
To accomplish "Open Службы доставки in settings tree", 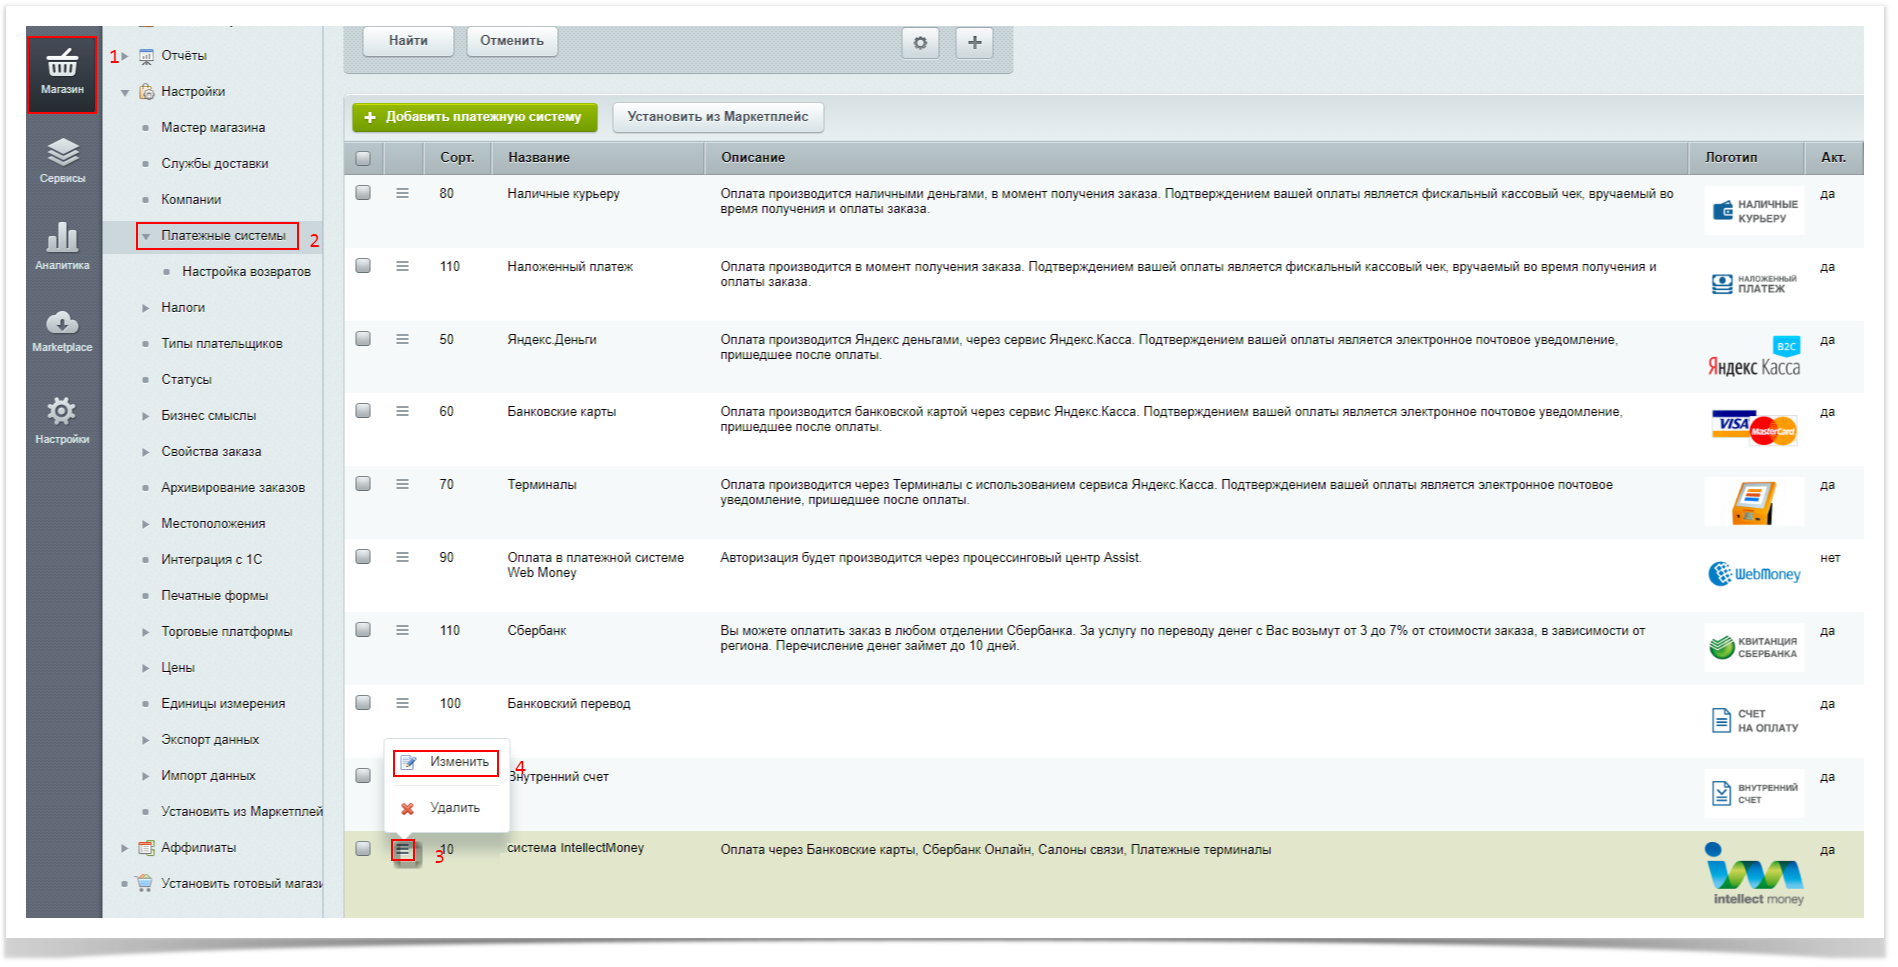I will [x=214, y=164].
